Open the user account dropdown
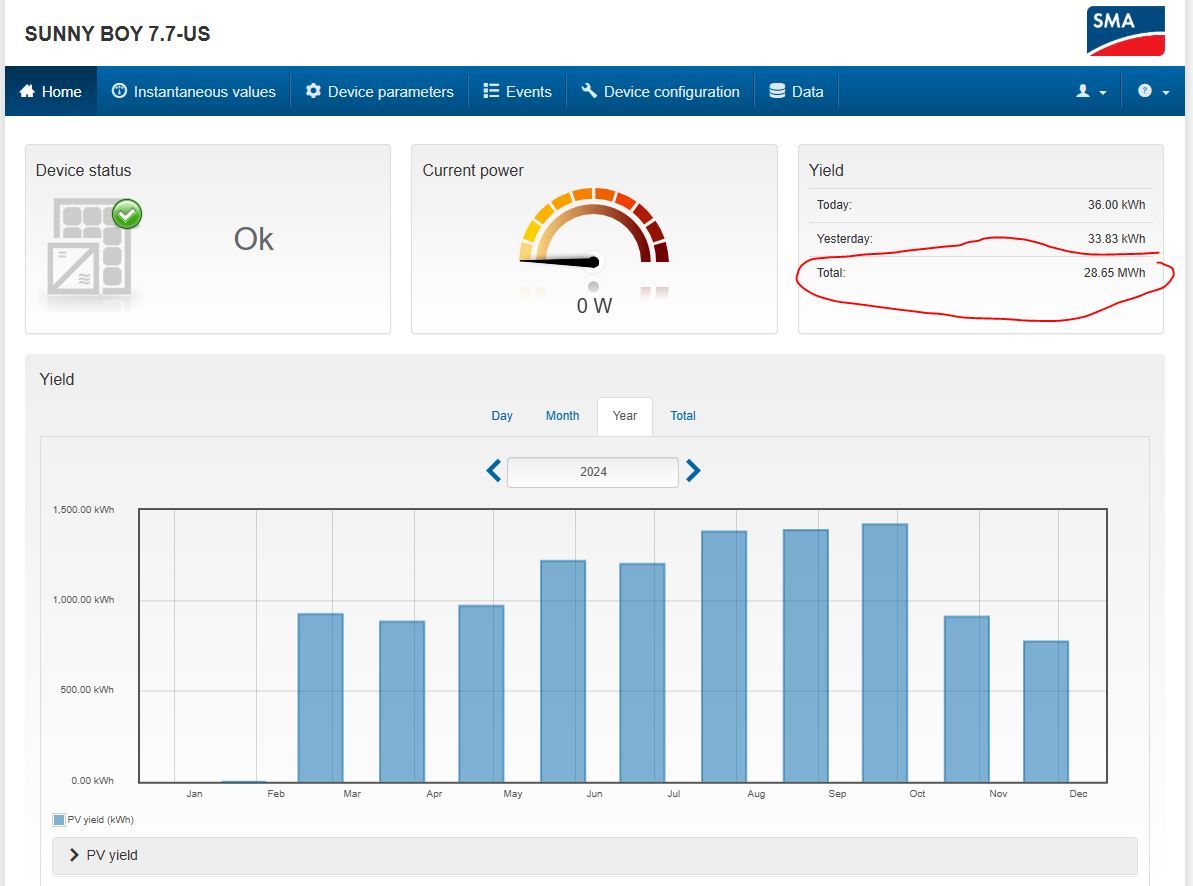Screen dimensions: 1193x886 (x=1091, y=91)
